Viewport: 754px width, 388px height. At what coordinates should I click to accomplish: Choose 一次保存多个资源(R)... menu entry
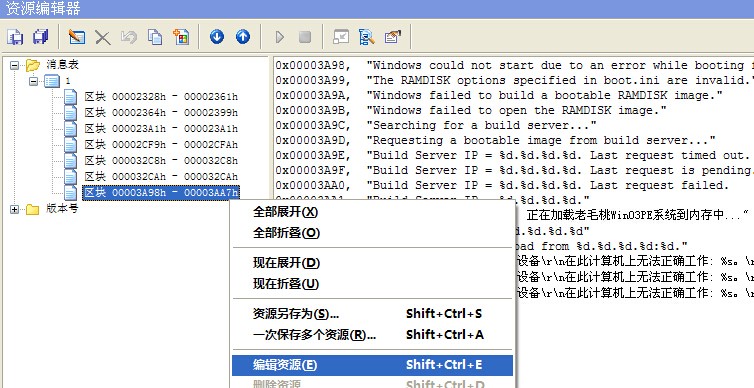pyautogui.click(x=373, y=335)
